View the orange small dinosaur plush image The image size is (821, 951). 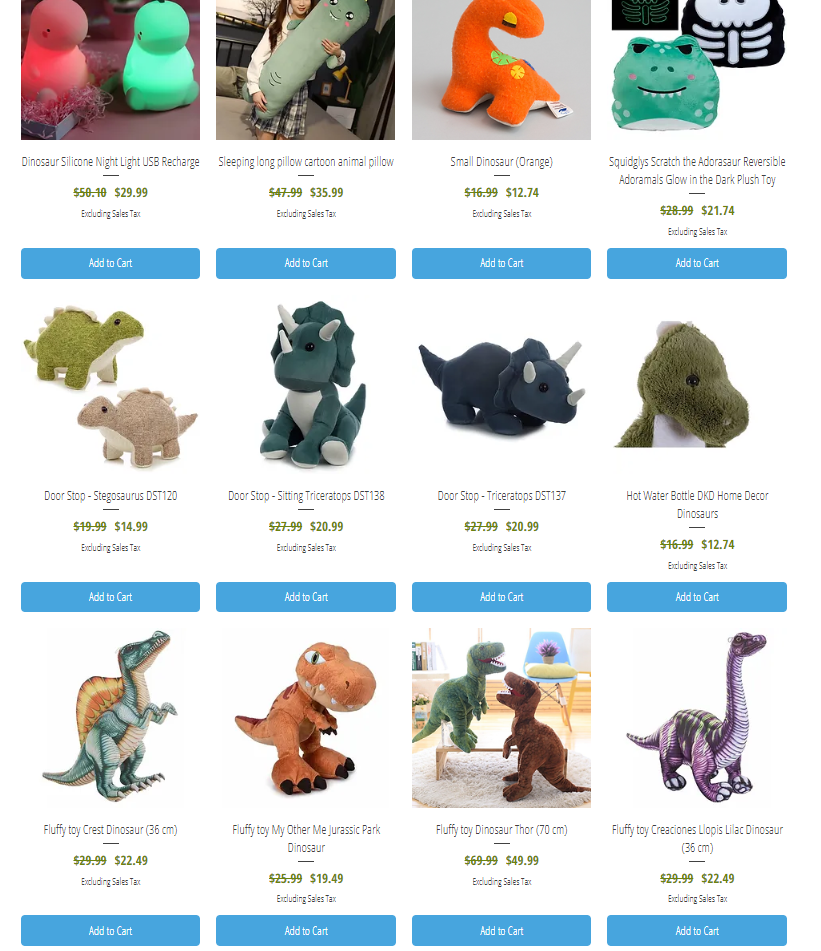coord(501,70)
